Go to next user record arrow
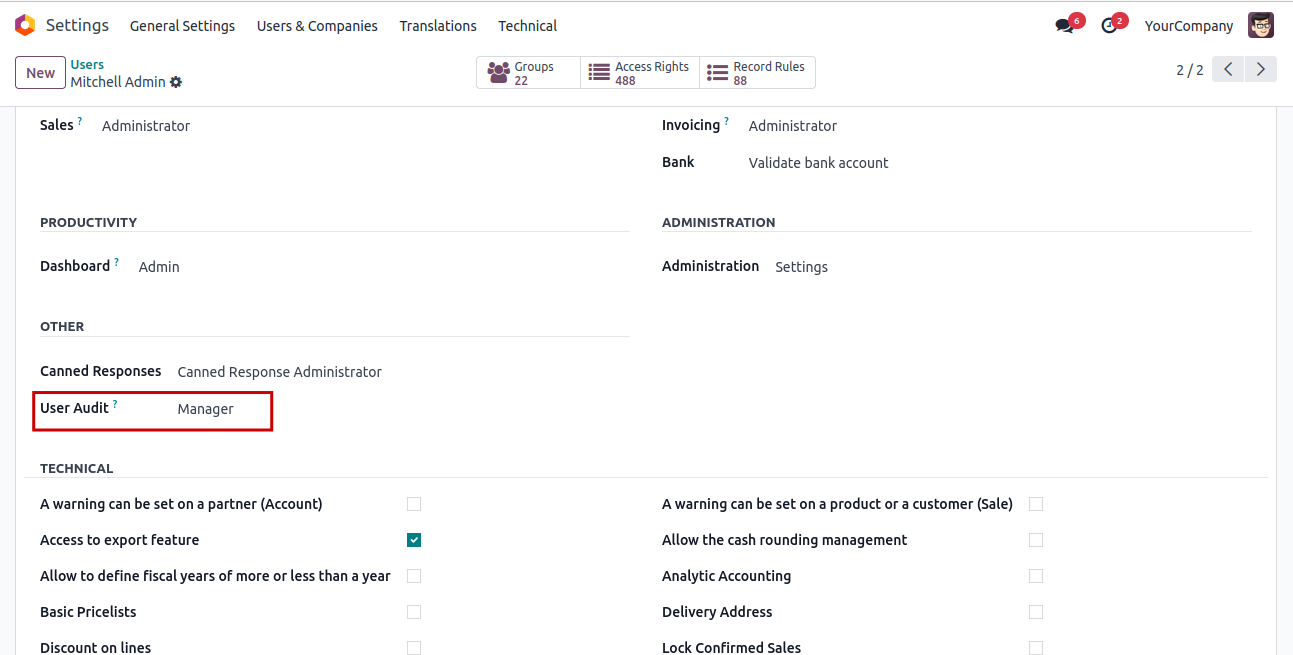 (x=1261, y=69)
